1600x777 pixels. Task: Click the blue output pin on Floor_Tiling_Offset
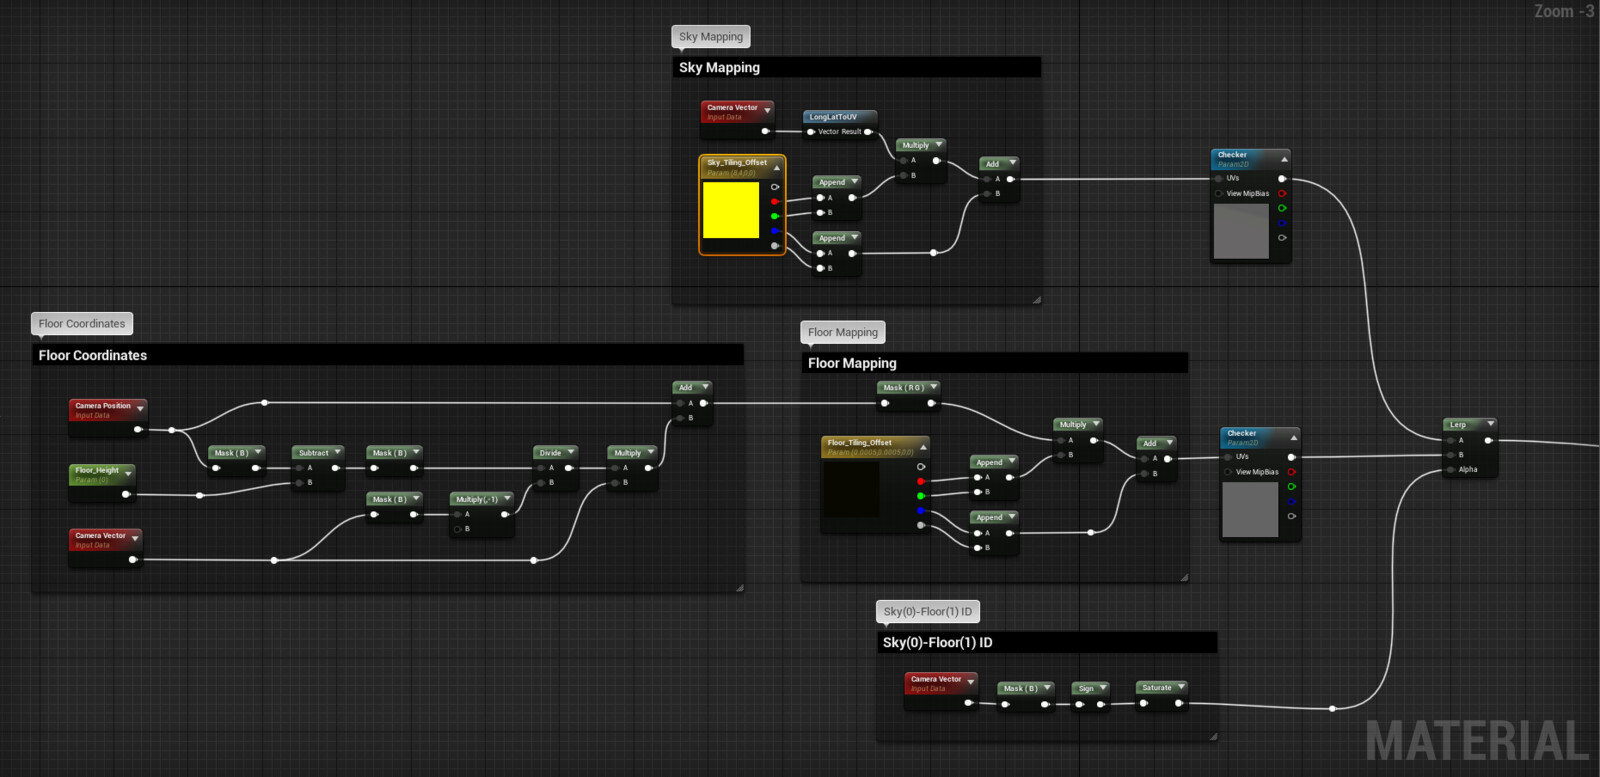(921, 511)
